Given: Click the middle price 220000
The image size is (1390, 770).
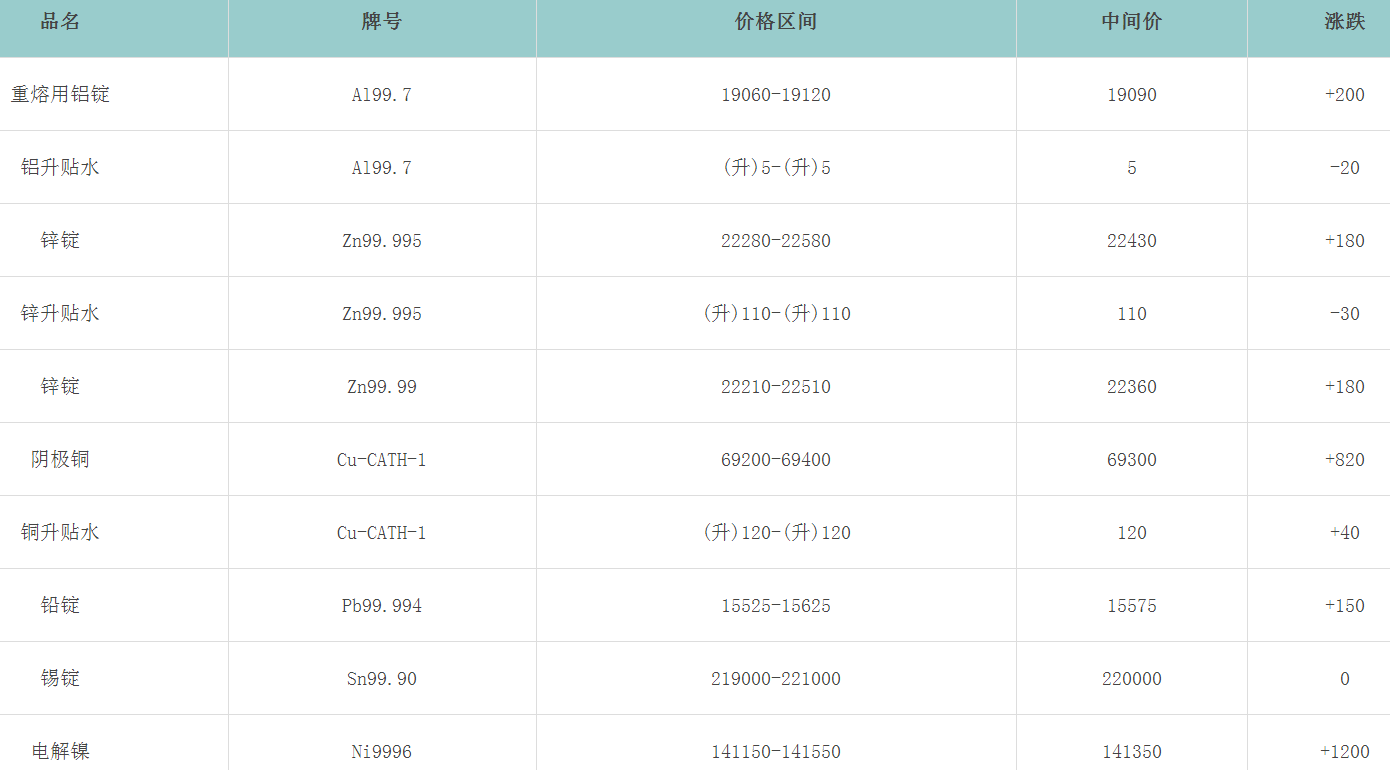Looking at the screenshot, I should tap(1131, 679).
